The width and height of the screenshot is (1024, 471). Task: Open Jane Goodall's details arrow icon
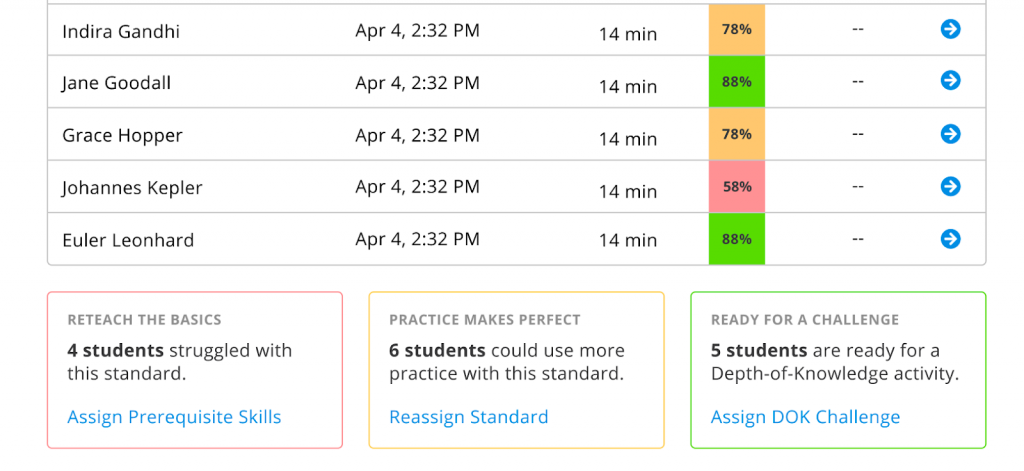click(950, 81)
